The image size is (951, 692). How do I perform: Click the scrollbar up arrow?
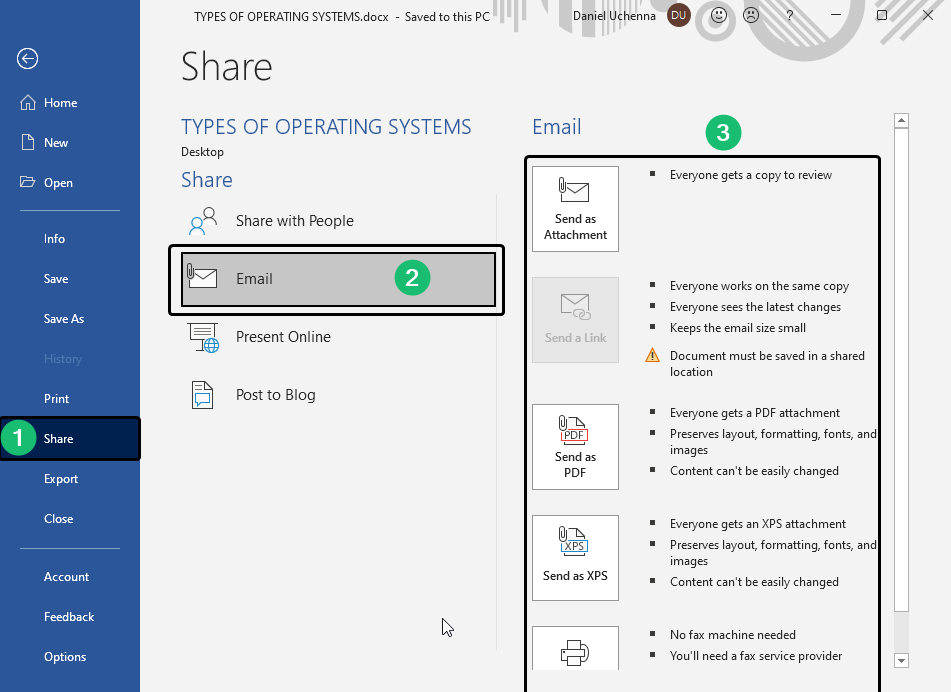pyautogui.click(x=901, y=121)
